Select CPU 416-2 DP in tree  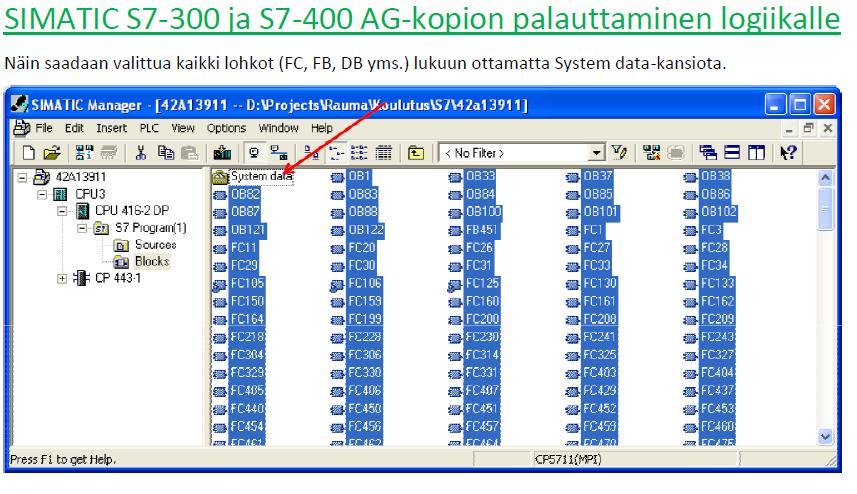(x=132, y=210)
